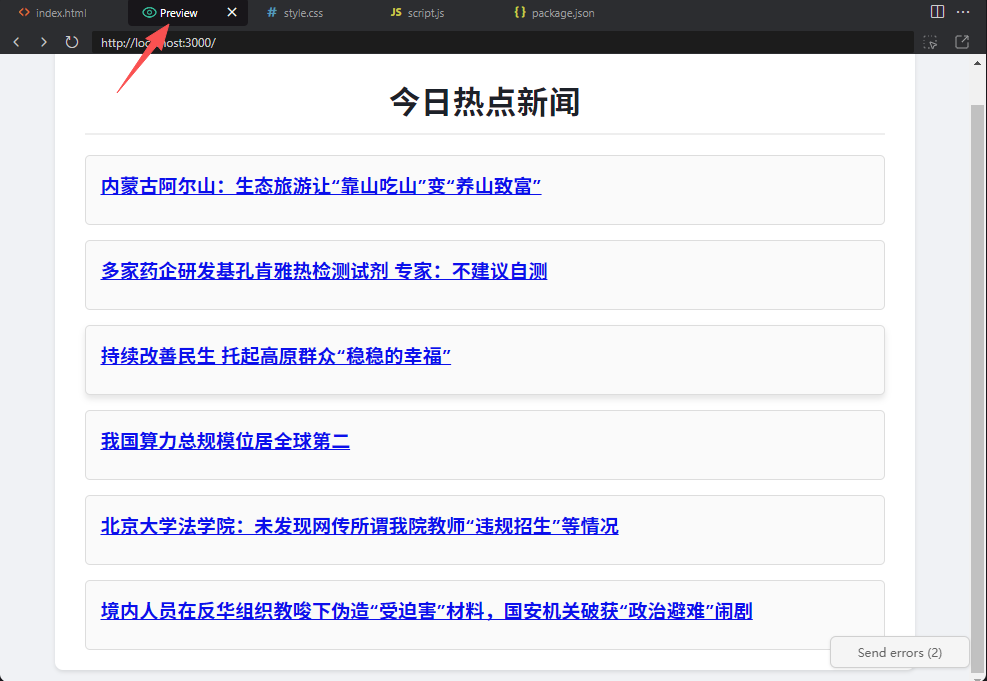
Task: Open the 北京大学法学院 news link
Action: (x=359, y=526)
